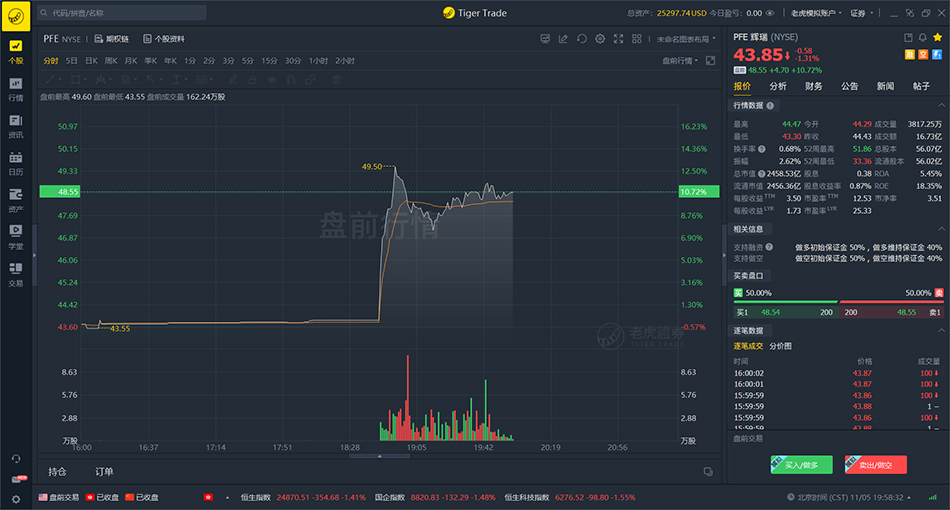Viewport: 950px width, 510px height.
Task: Open the multi-chart grid layout icon
Action: (x=637, y=39)
